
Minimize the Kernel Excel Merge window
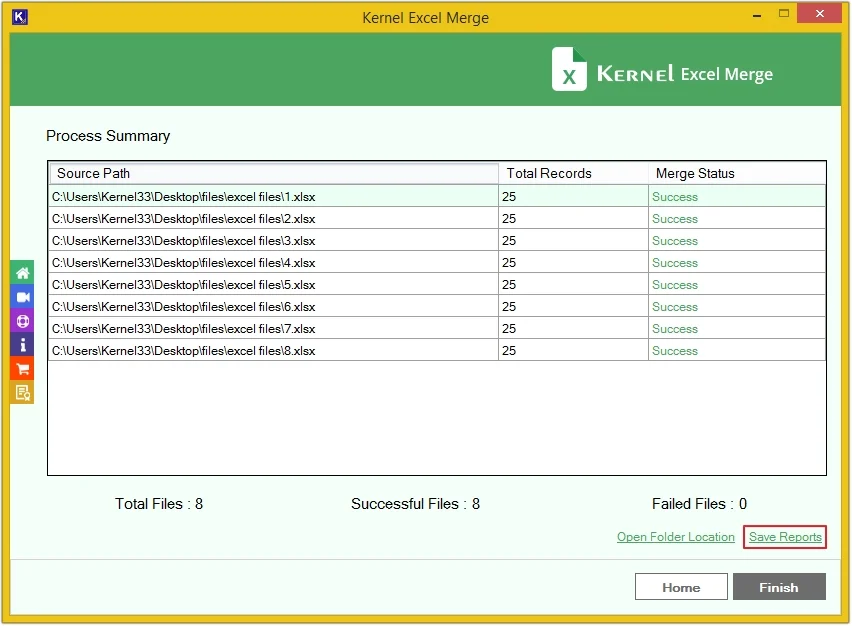pos(757,16)
